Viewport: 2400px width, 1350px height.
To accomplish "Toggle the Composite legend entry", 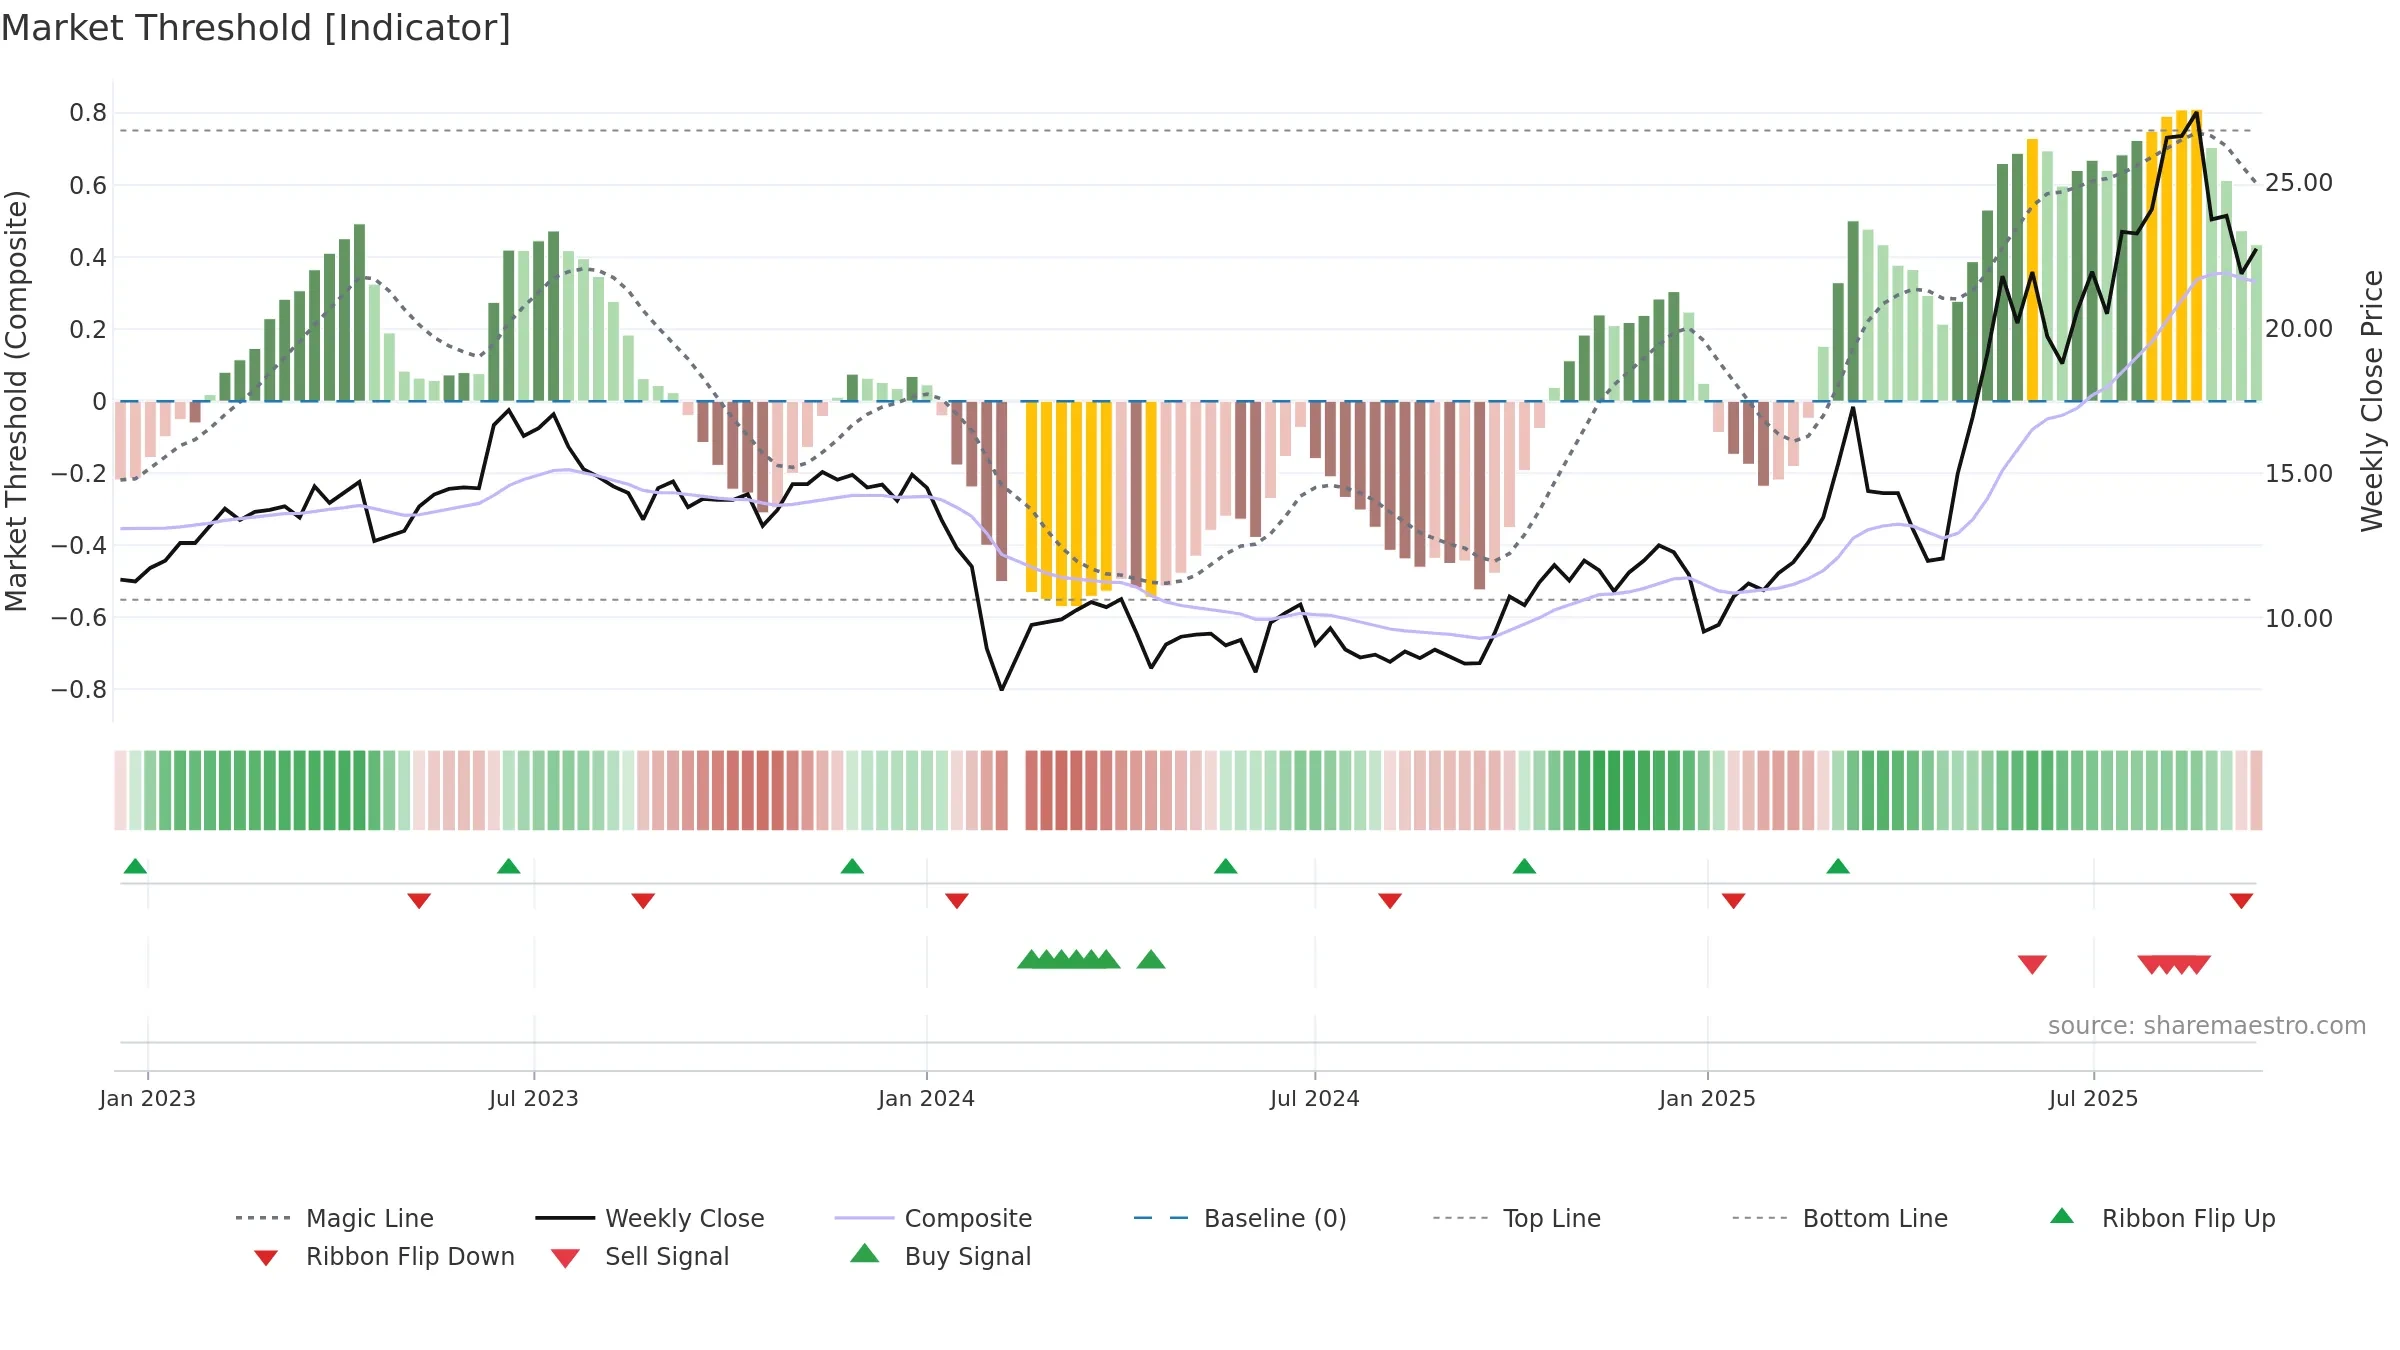I will (x=933, y=1218).
